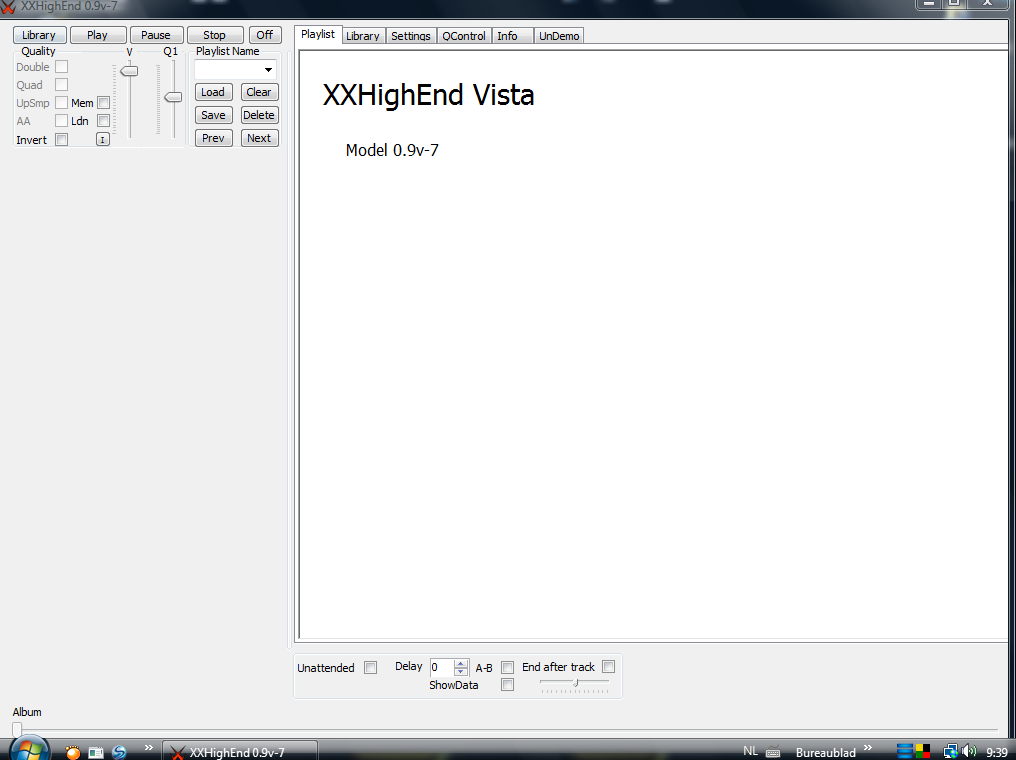Delete the playlist
Screen dimensions: 1016x760
(x=259, y=115)
